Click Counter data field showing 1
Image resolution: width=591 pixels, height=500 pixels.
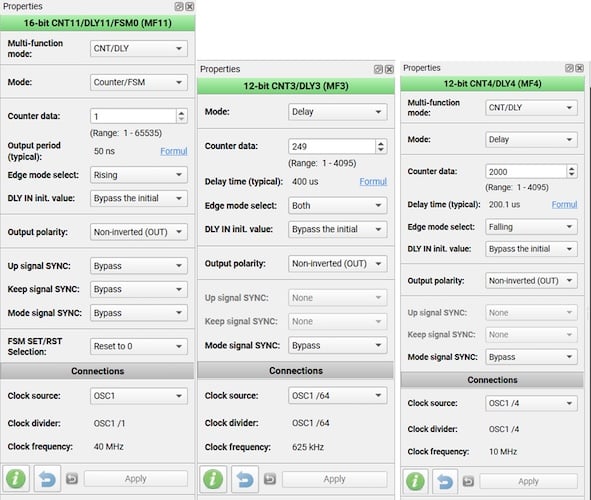point(133,116)
